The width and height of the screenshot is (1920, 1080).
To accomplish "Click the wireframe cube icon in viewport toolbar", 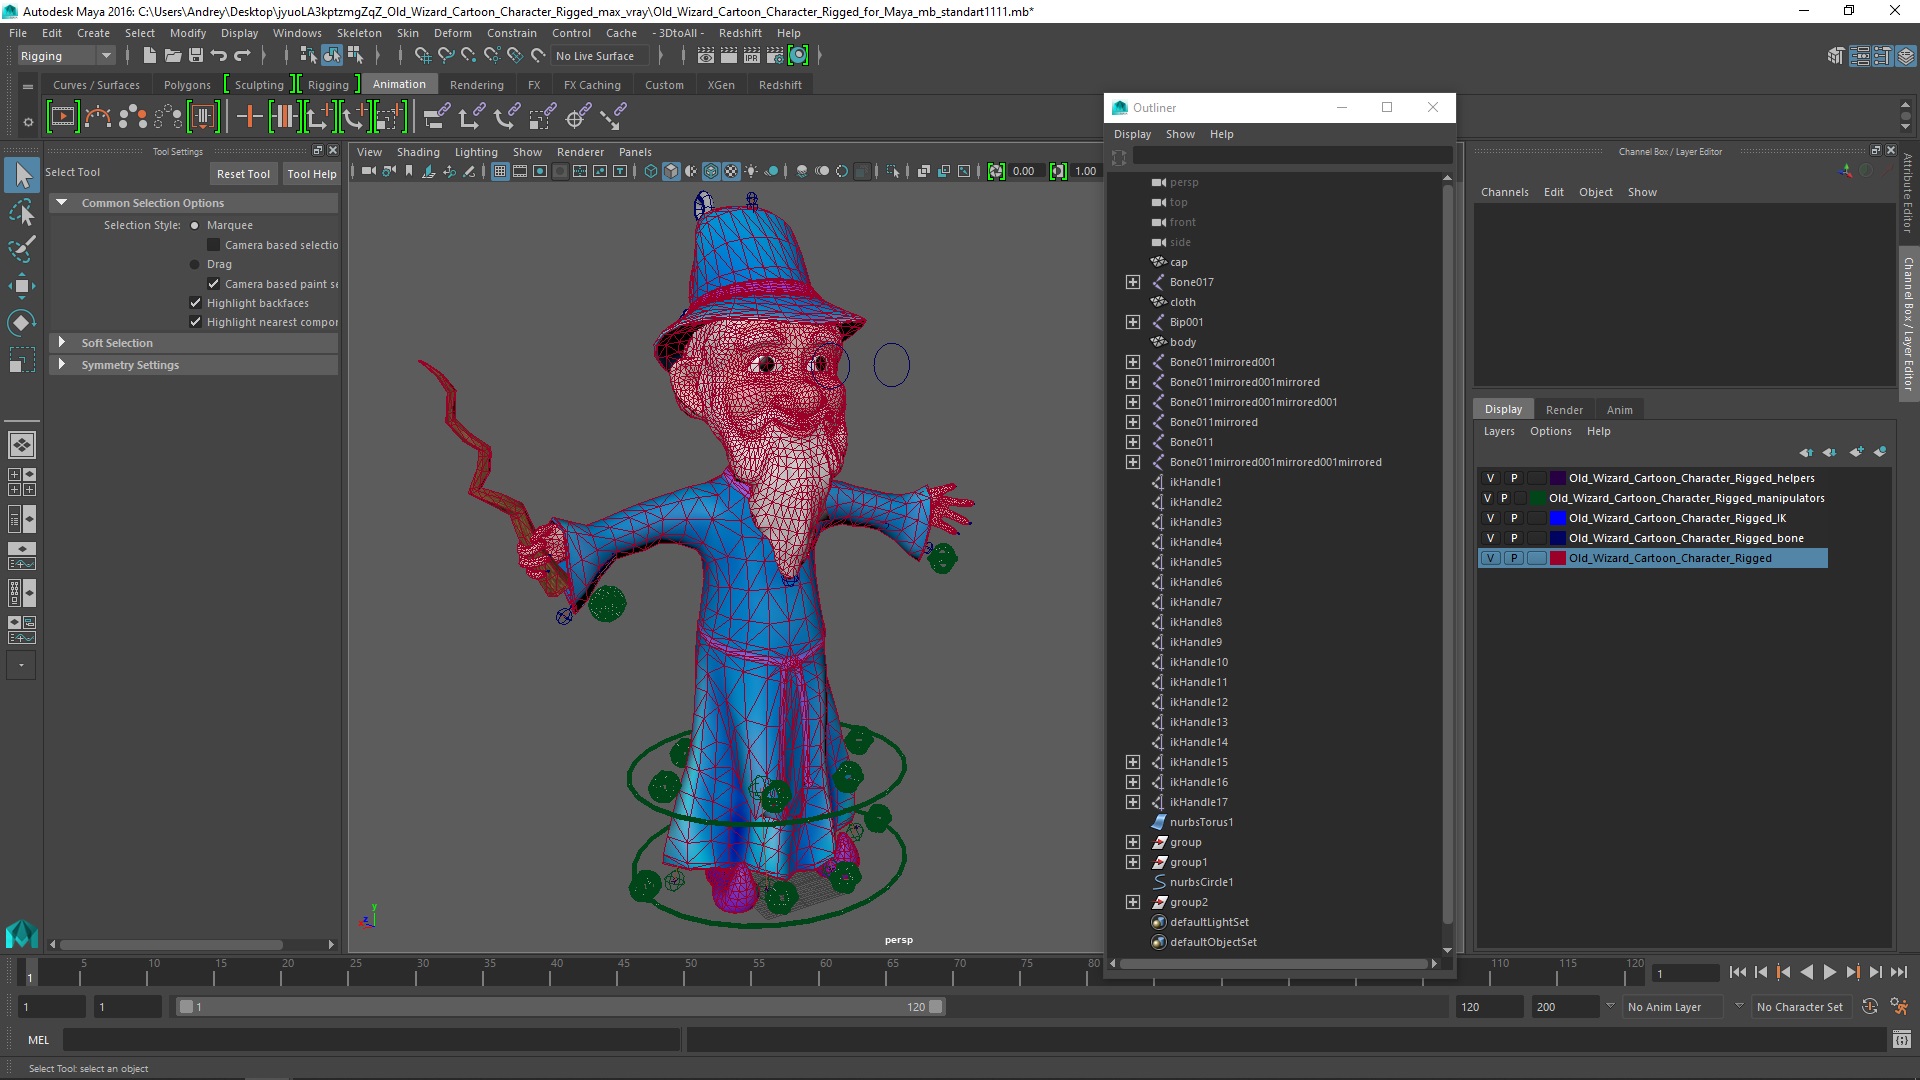I will (x=651, y=171).
